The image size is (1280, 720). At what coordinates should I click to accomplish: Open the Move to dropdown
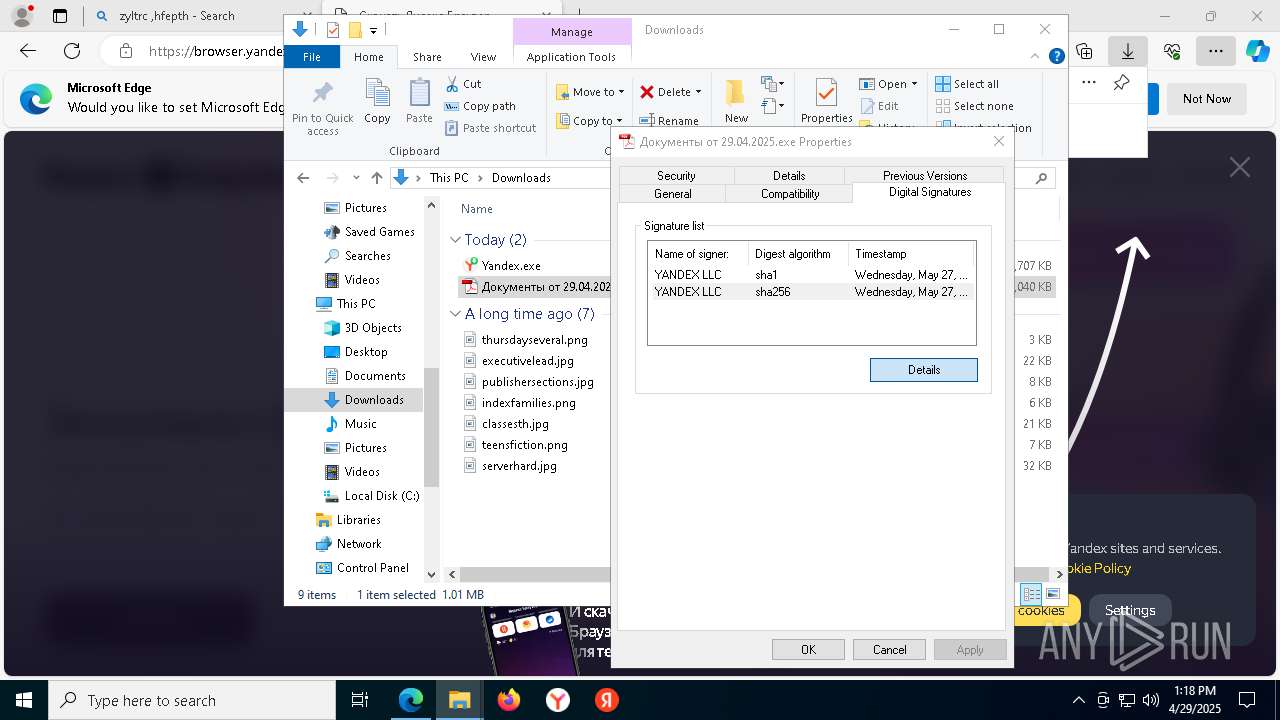pyautogui.click(x=590, y=92)
